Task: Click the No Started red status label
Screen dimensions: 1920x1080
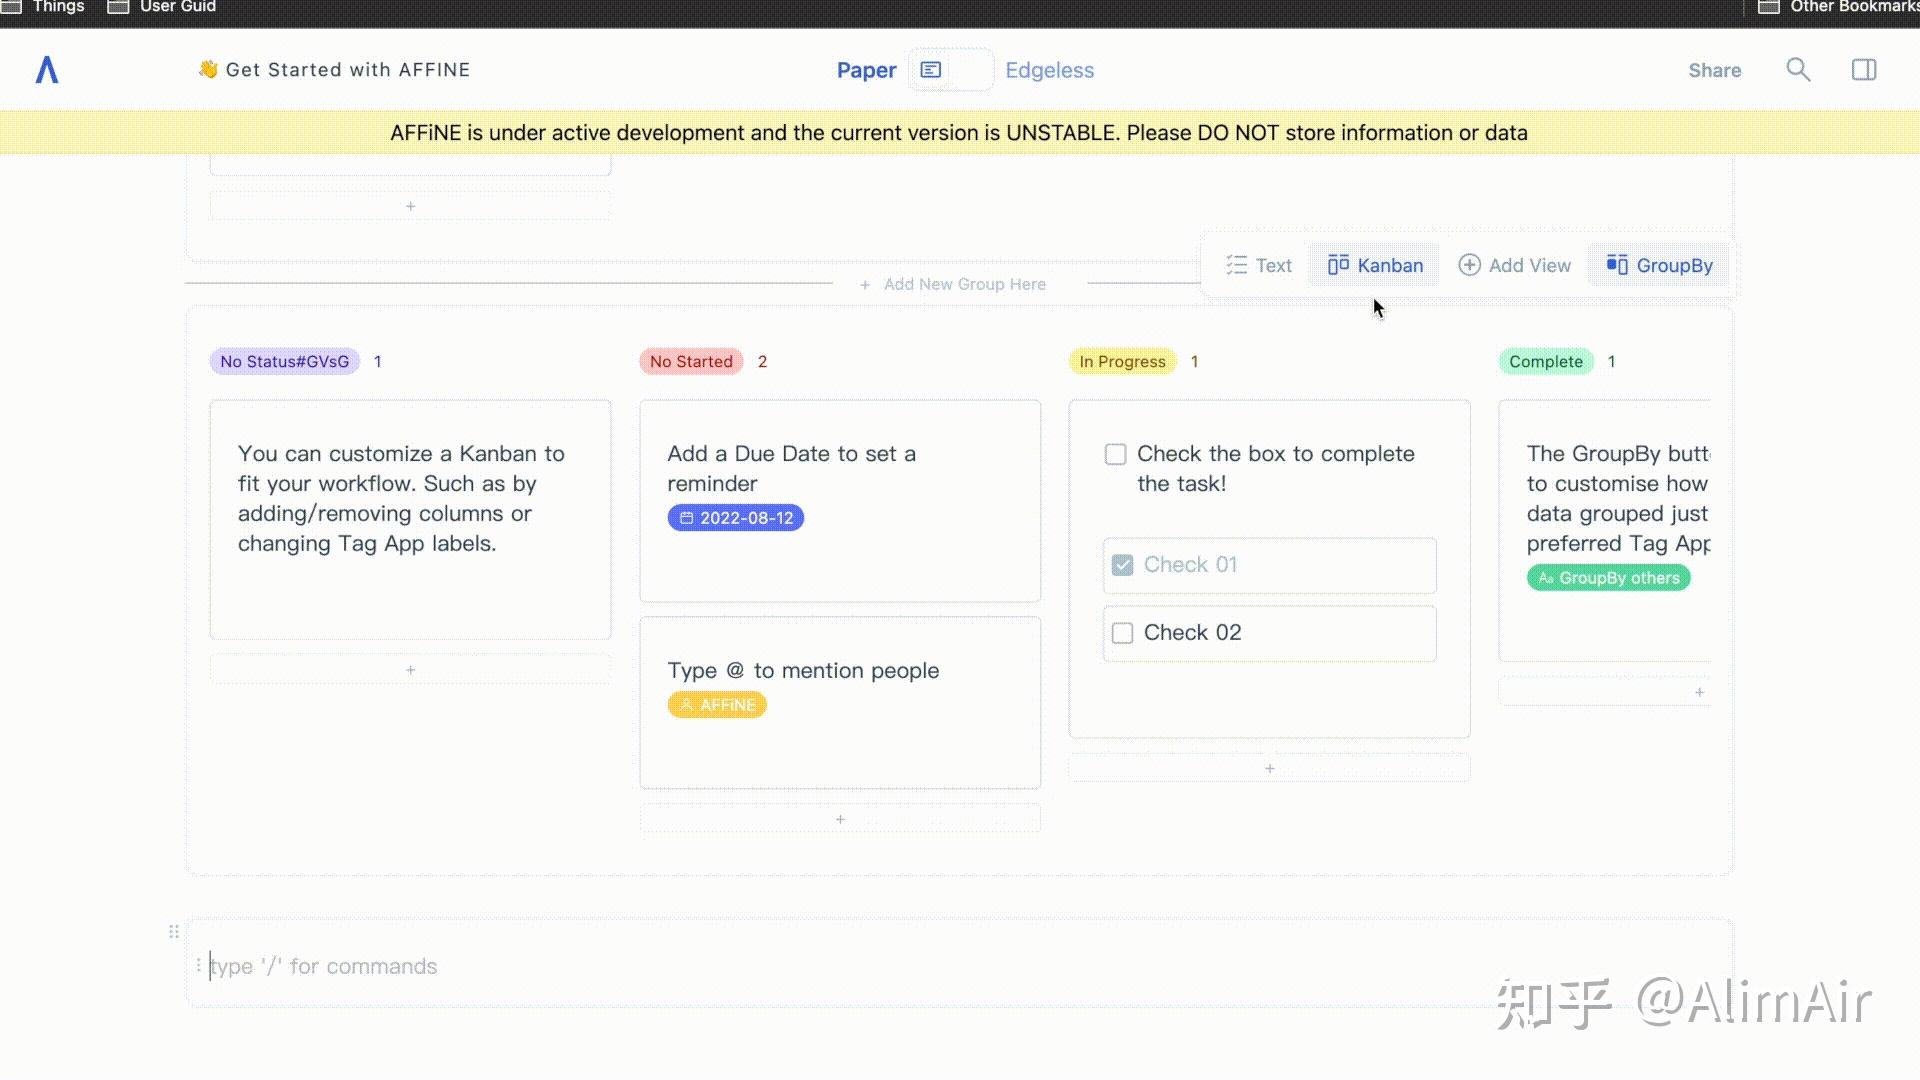Action: 691,362
